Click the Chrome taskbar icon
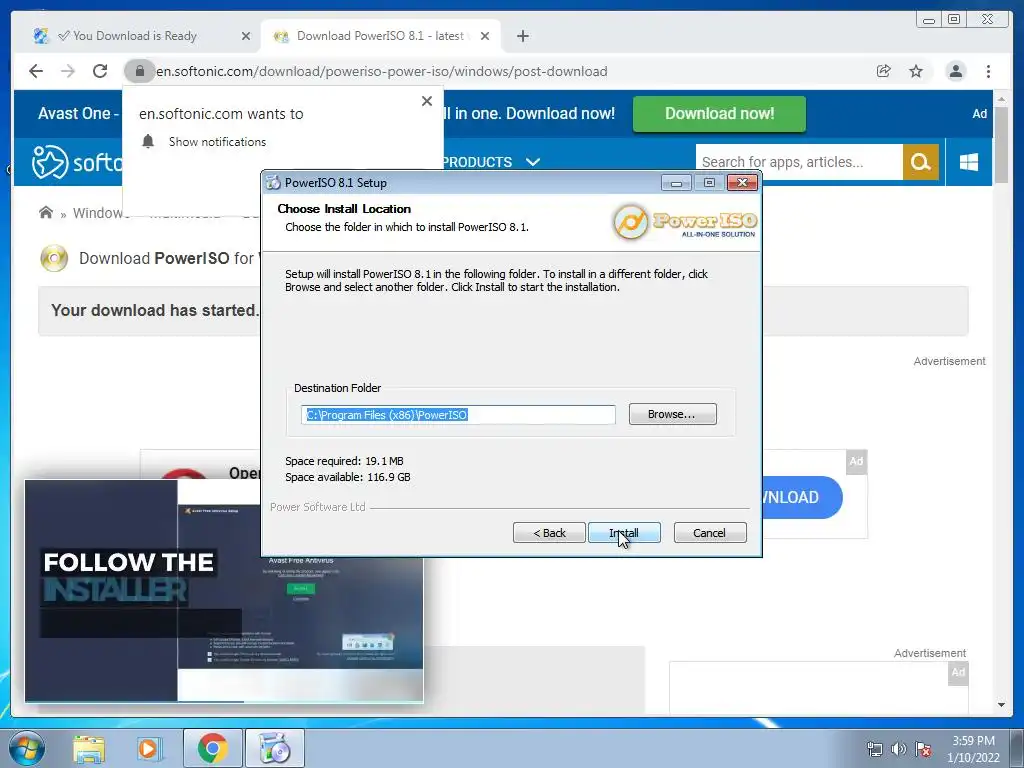The image size is (1024, 768). click(212, 748)
